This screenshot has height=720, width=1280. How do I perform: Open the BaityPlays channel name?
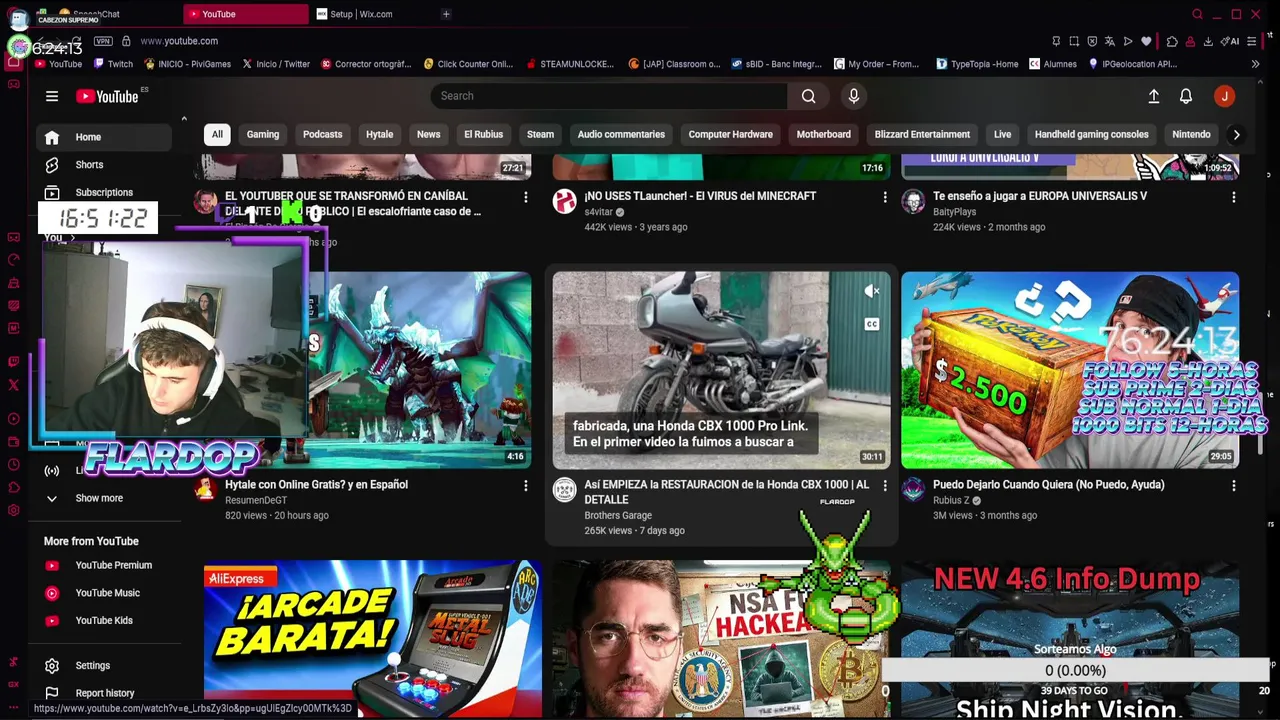pyautogui.click(x=954, y=212)
